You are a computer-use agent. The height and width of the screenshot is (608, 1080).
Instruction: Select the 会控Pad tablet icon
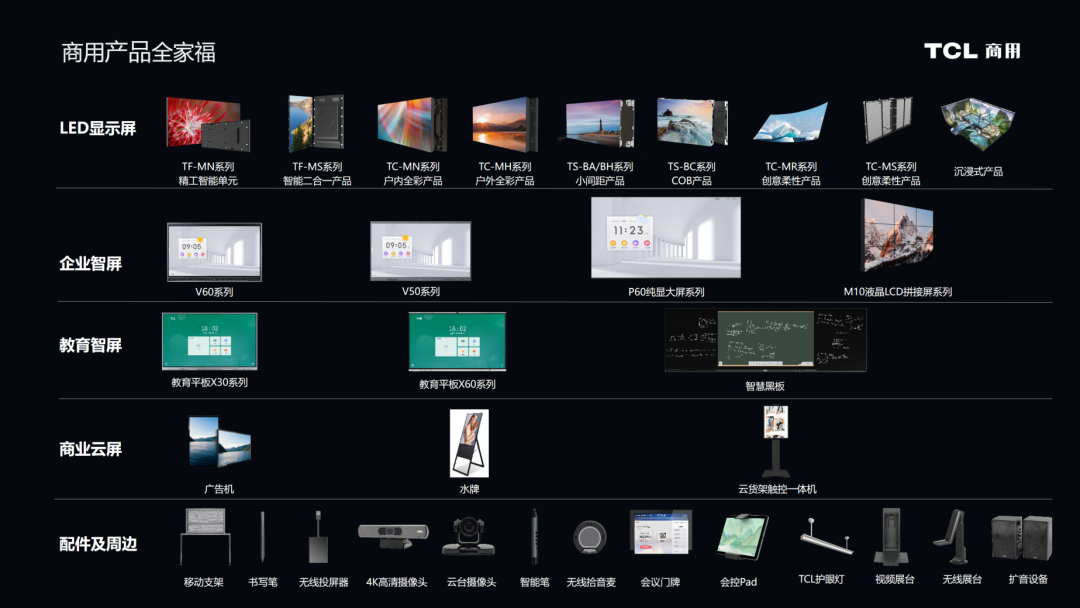[x=742, y=536]
